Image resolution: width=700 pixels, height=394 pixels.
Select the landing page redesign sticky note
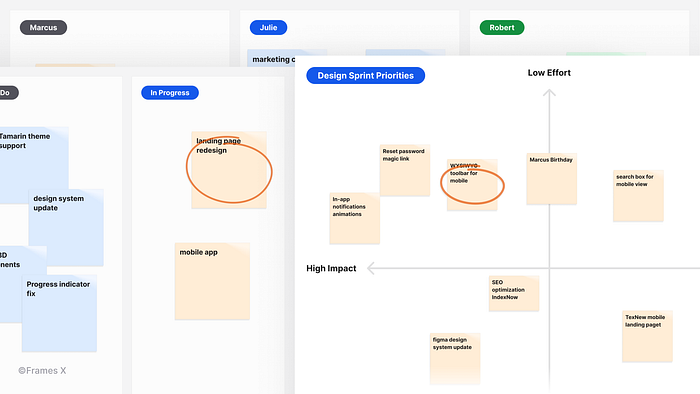(x=229, y=170)
